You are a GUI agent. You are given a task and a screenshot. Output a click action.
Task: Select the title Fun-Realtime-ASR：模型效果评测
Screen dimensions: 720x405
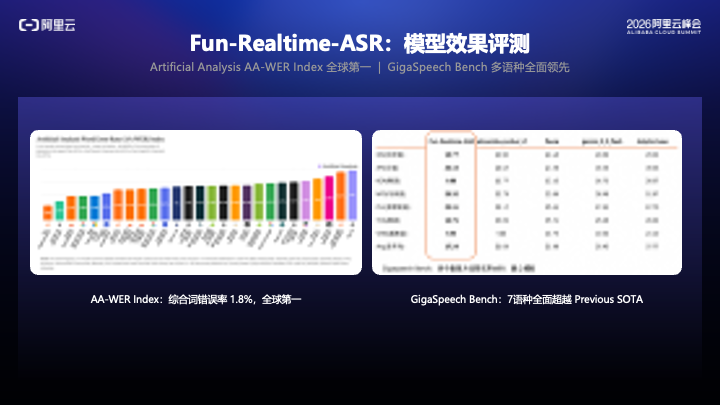[360, 44]
